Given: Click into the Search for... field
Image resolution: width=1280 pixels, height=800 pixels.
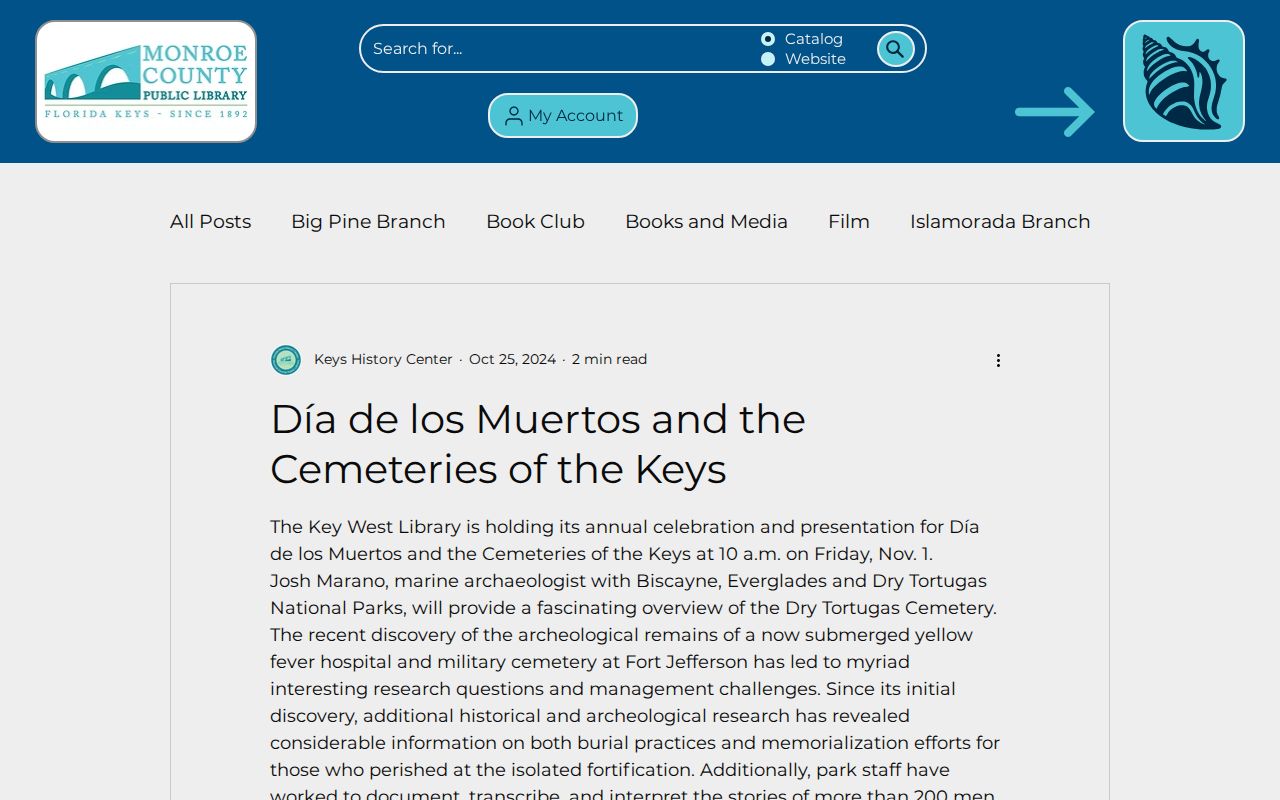Looking at the screenshot, I should (560, 49).
